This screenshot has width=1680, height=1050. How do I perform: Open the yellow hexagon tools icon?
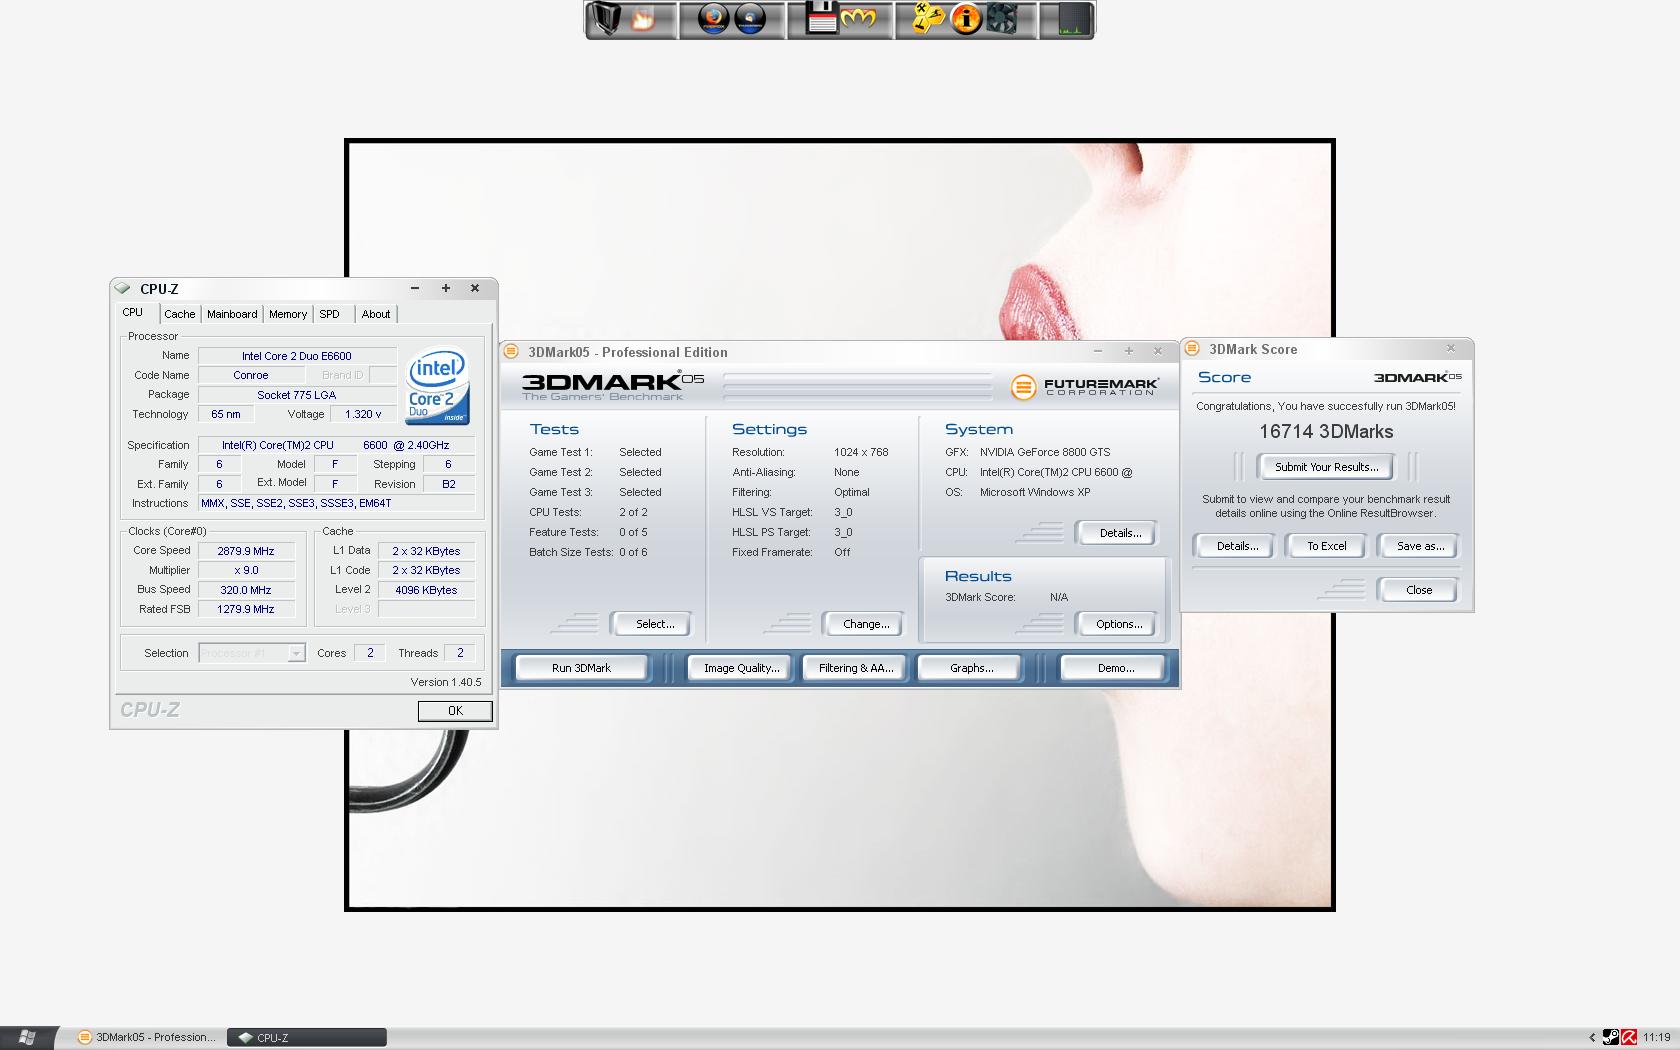pyautogui.click(x=929, y=19)
